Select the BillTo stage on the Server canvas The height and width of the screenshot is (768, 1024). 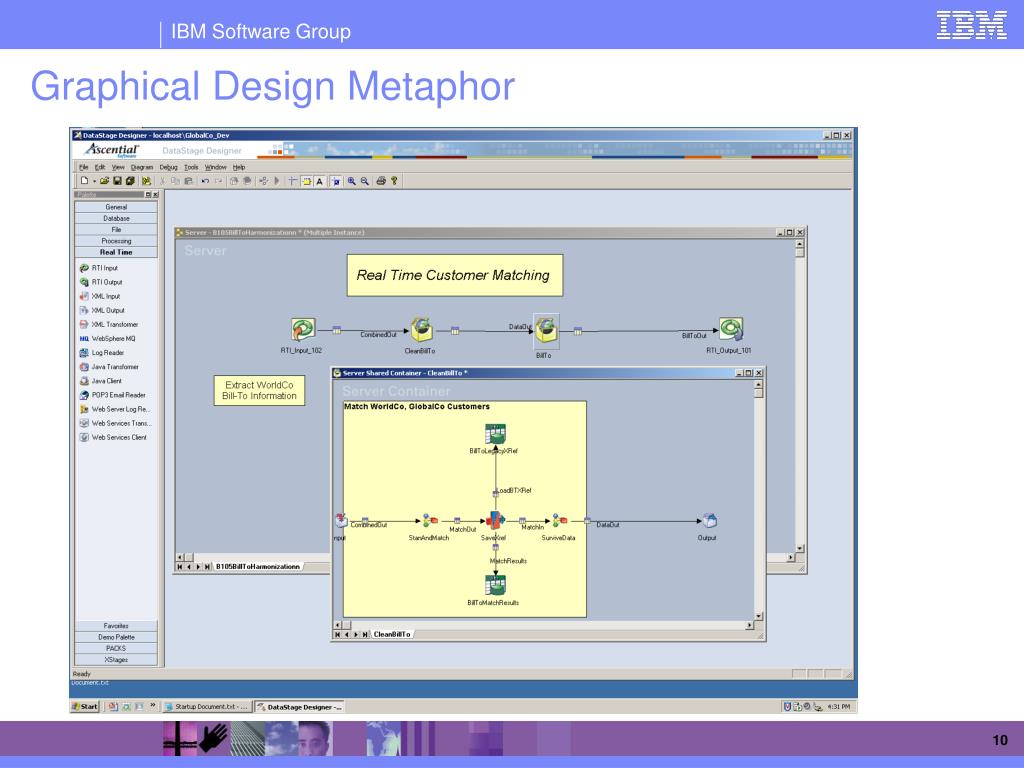tap(546, 329)
